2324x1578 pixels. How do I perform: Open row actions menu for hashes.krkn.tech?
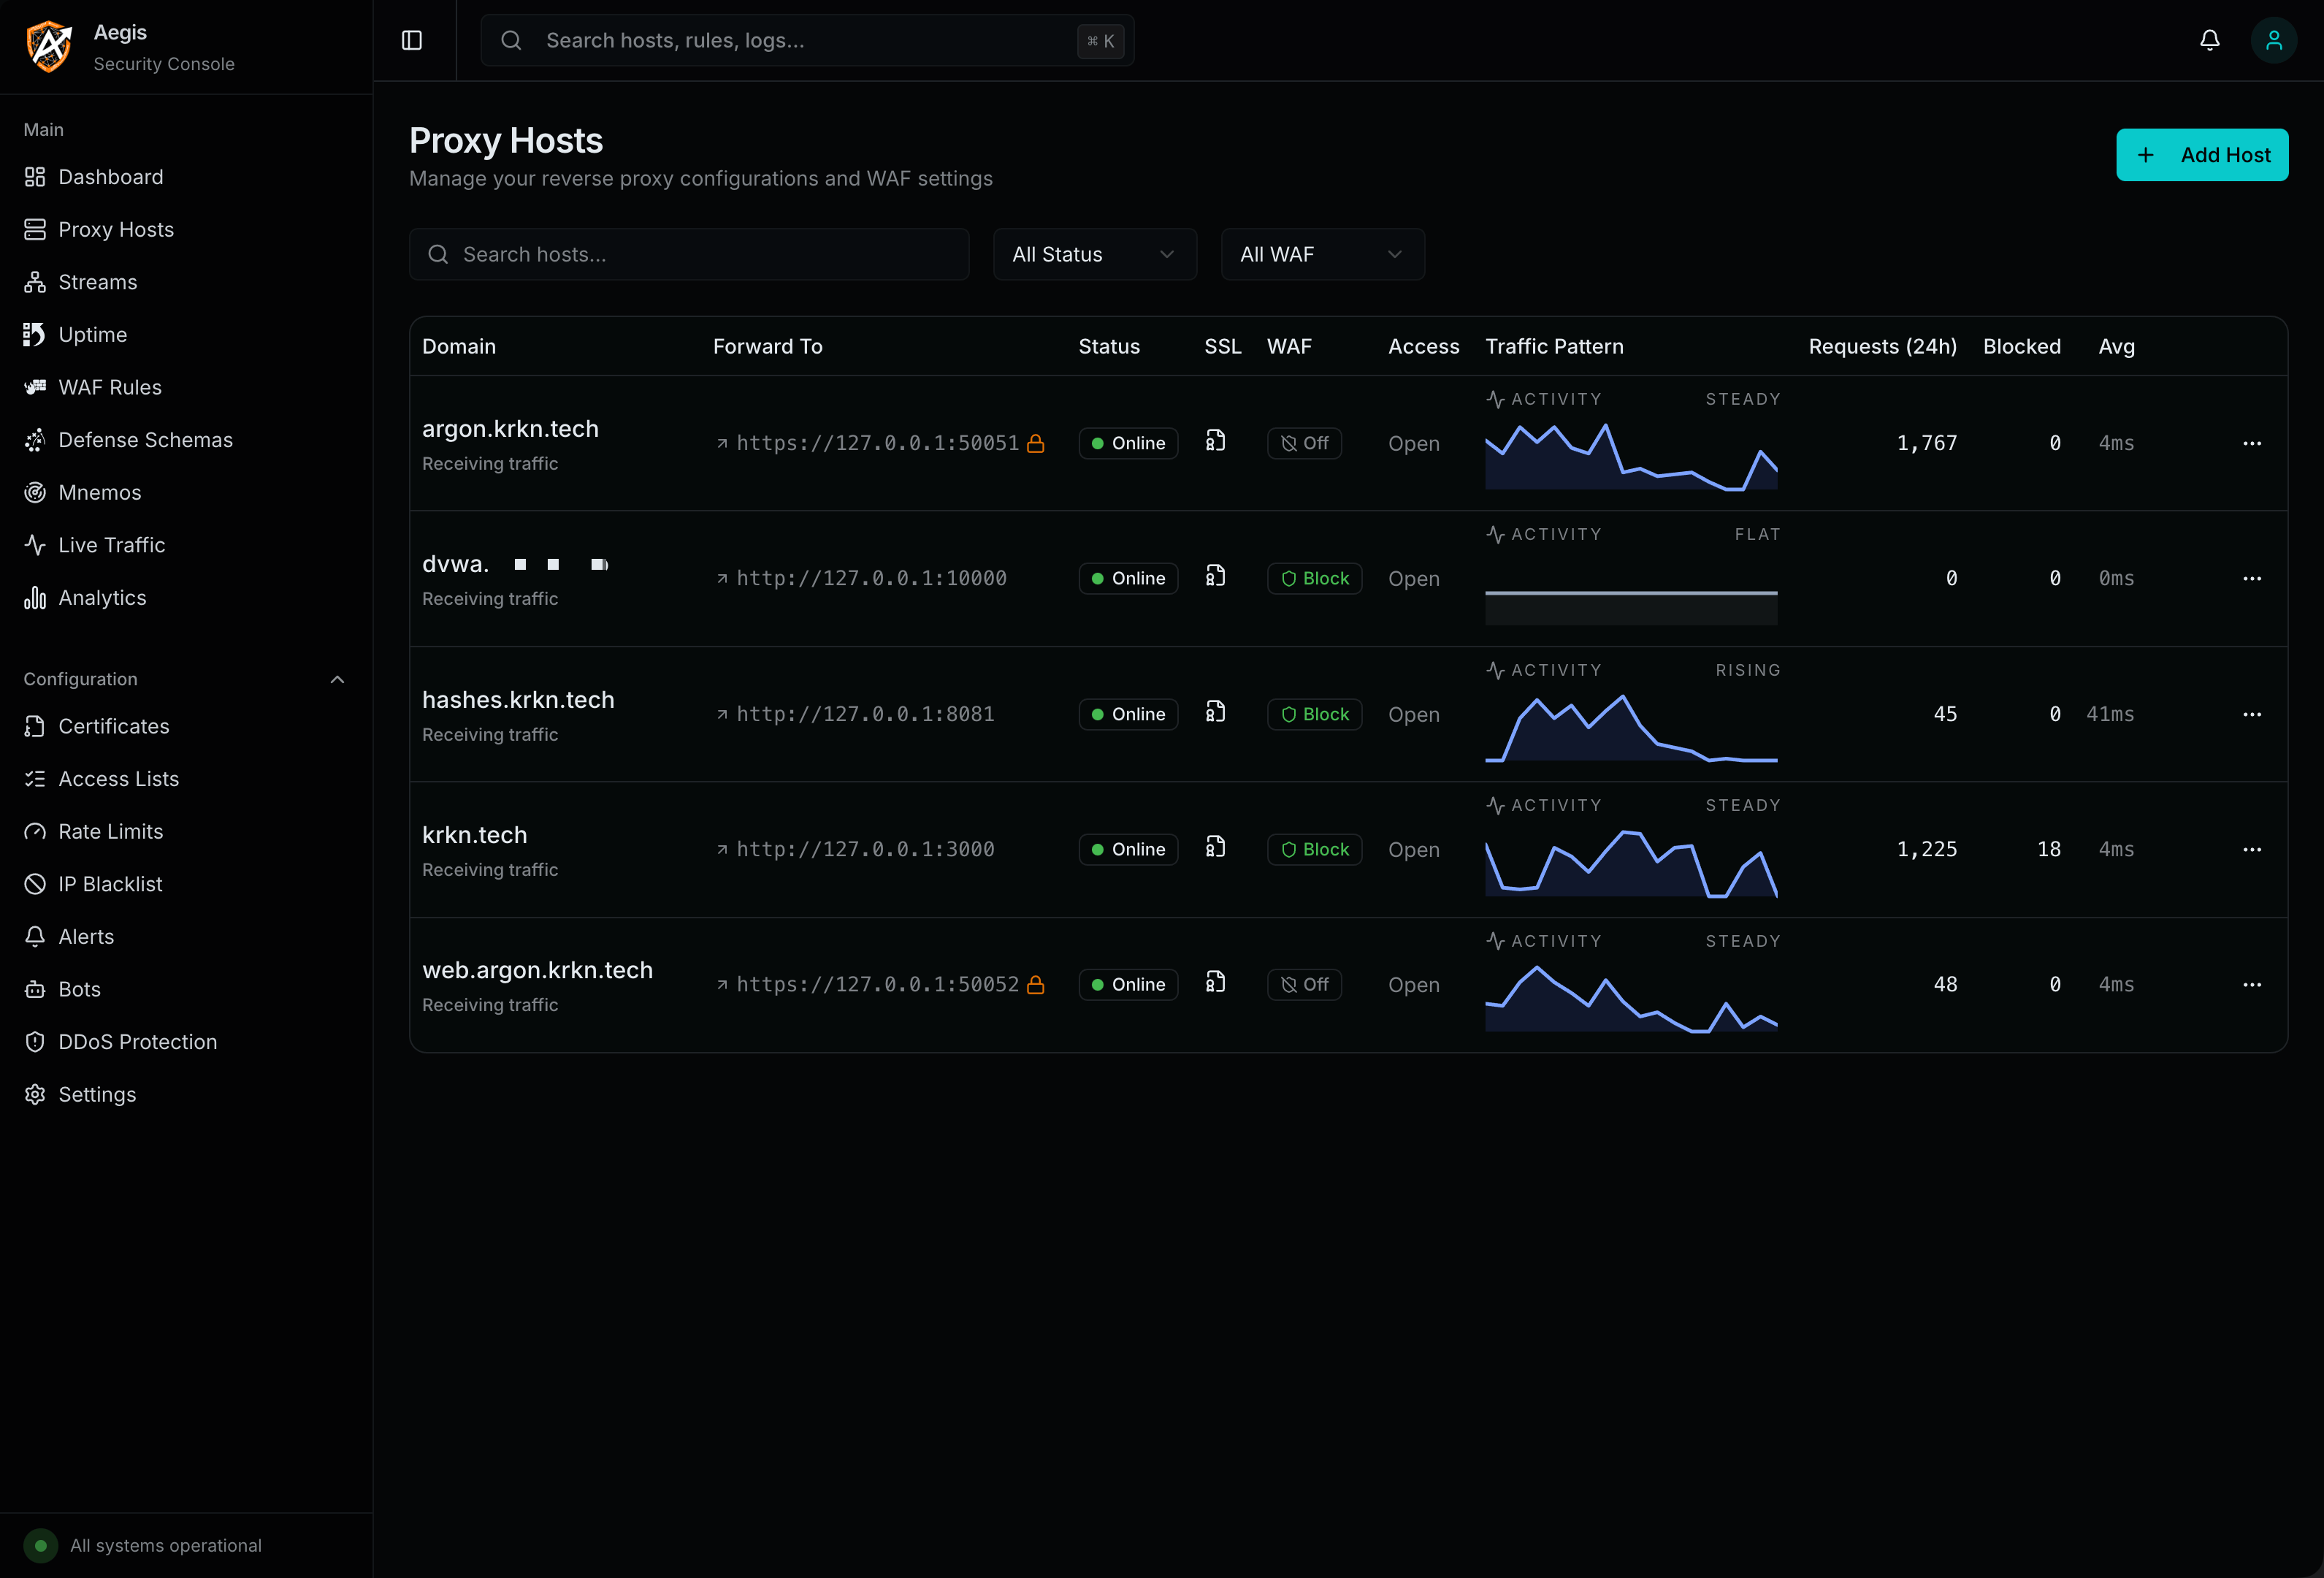tap(2251, 714)
